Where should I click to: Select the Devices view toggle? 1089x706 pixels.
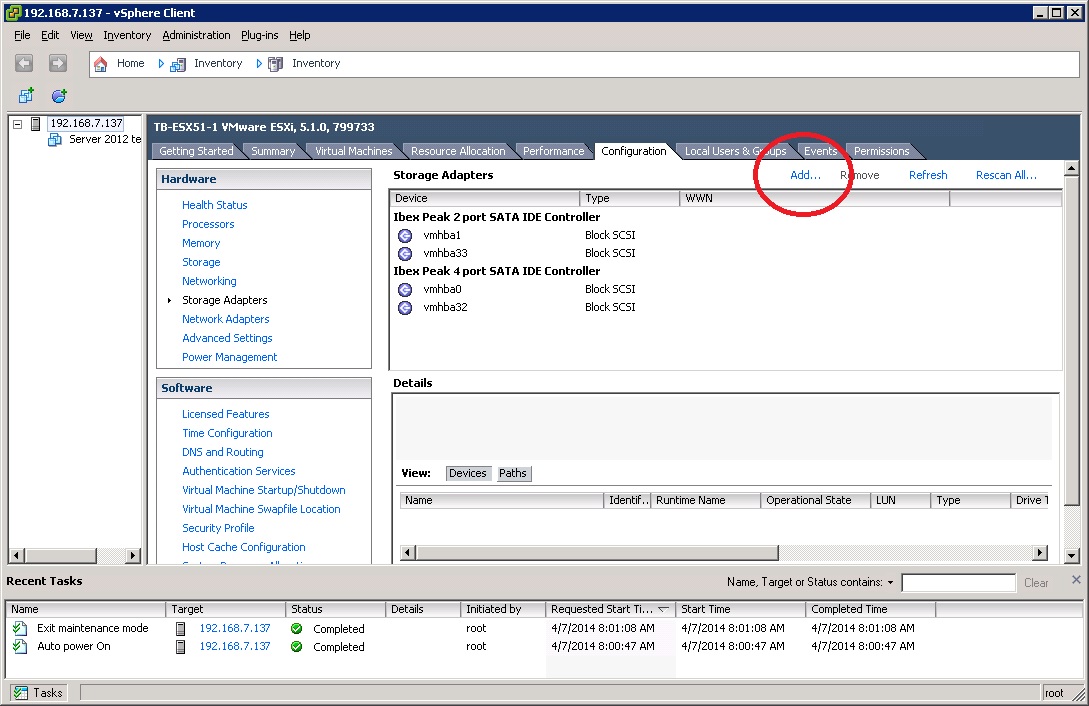tap(468, 473)
